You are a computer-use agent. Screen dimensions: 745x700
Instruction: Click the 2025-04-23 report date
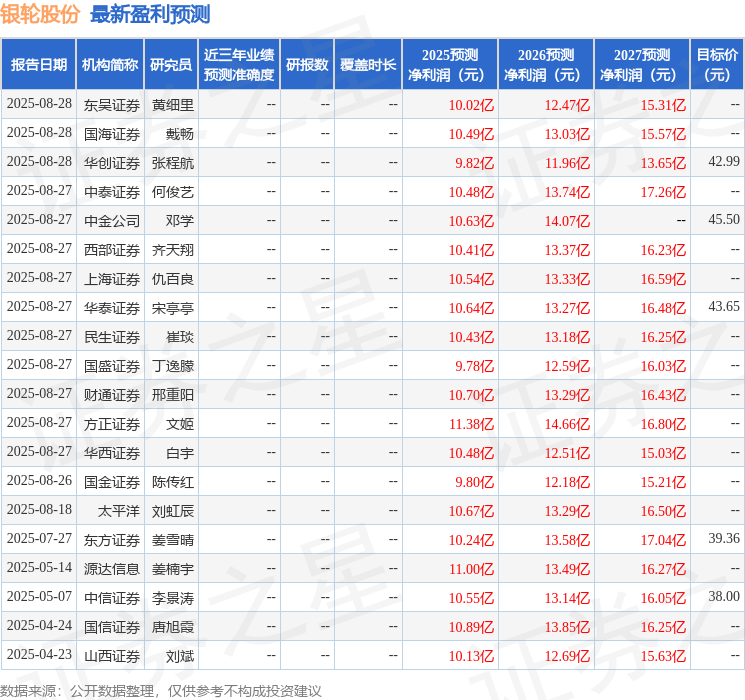[x=39, y=654]
